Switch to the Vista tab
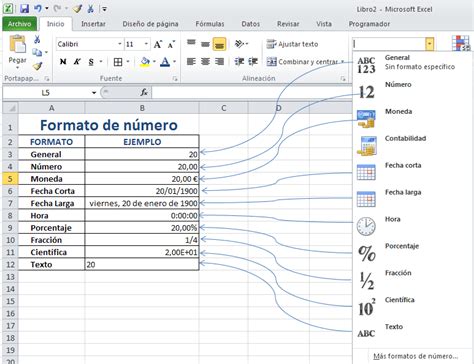This screenshot has height=364, width=474. [x=324, y=24]
